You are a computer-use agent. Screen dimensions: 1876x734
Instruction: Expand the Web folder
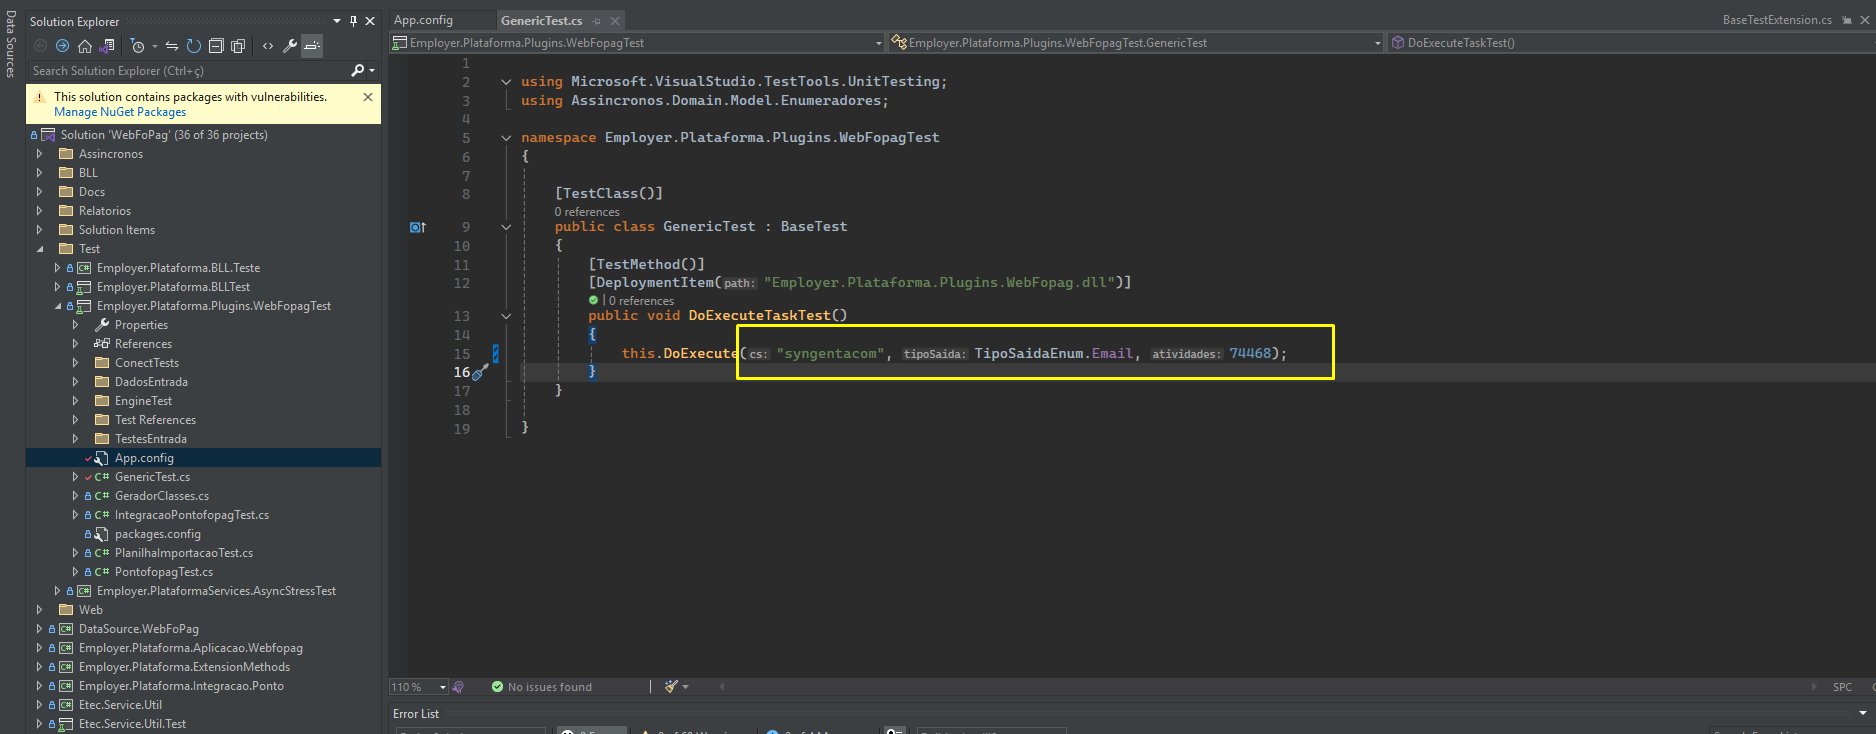[x=39, y=610]
